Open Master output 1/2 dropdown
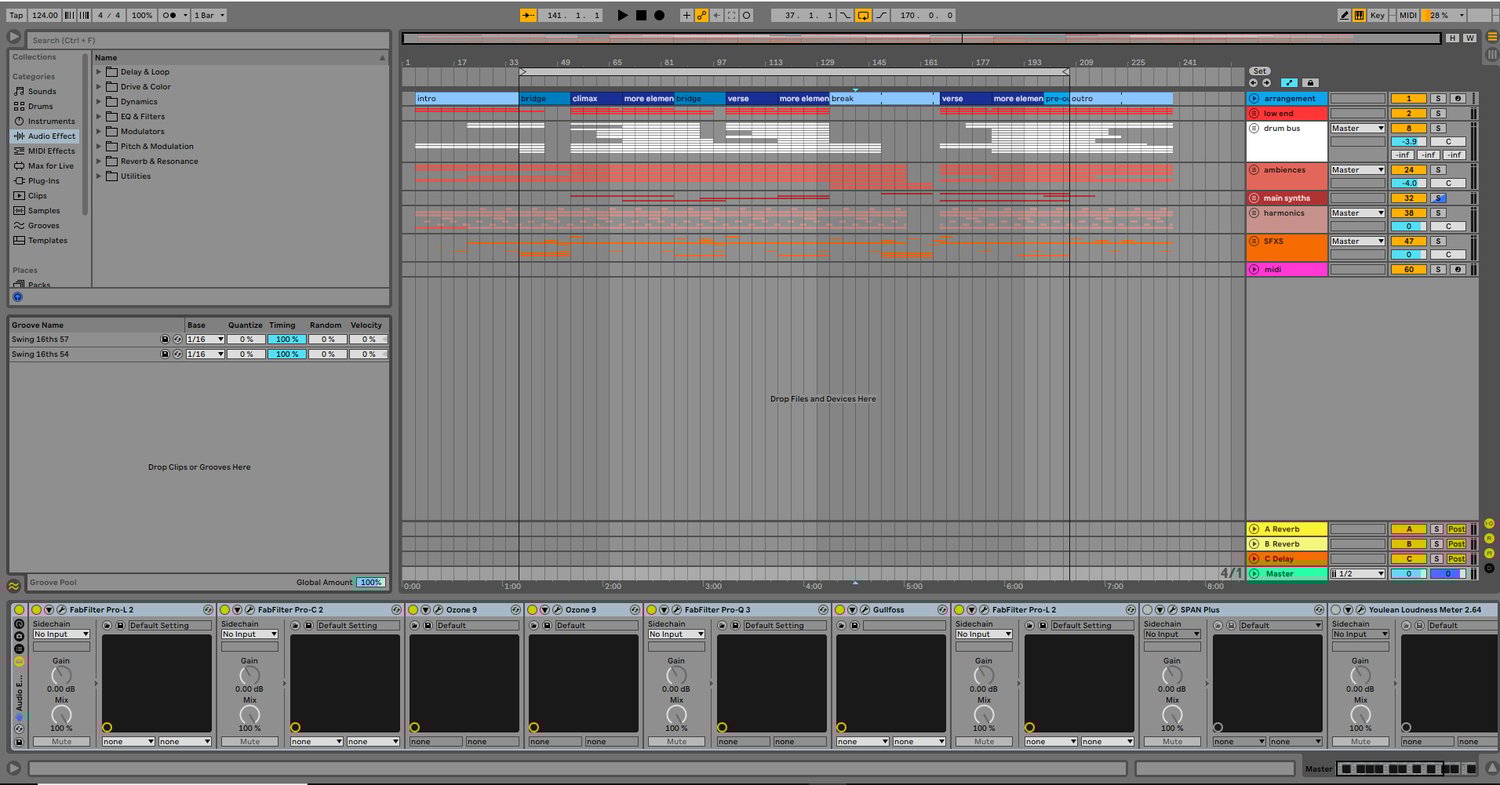 click(1357, 574)
